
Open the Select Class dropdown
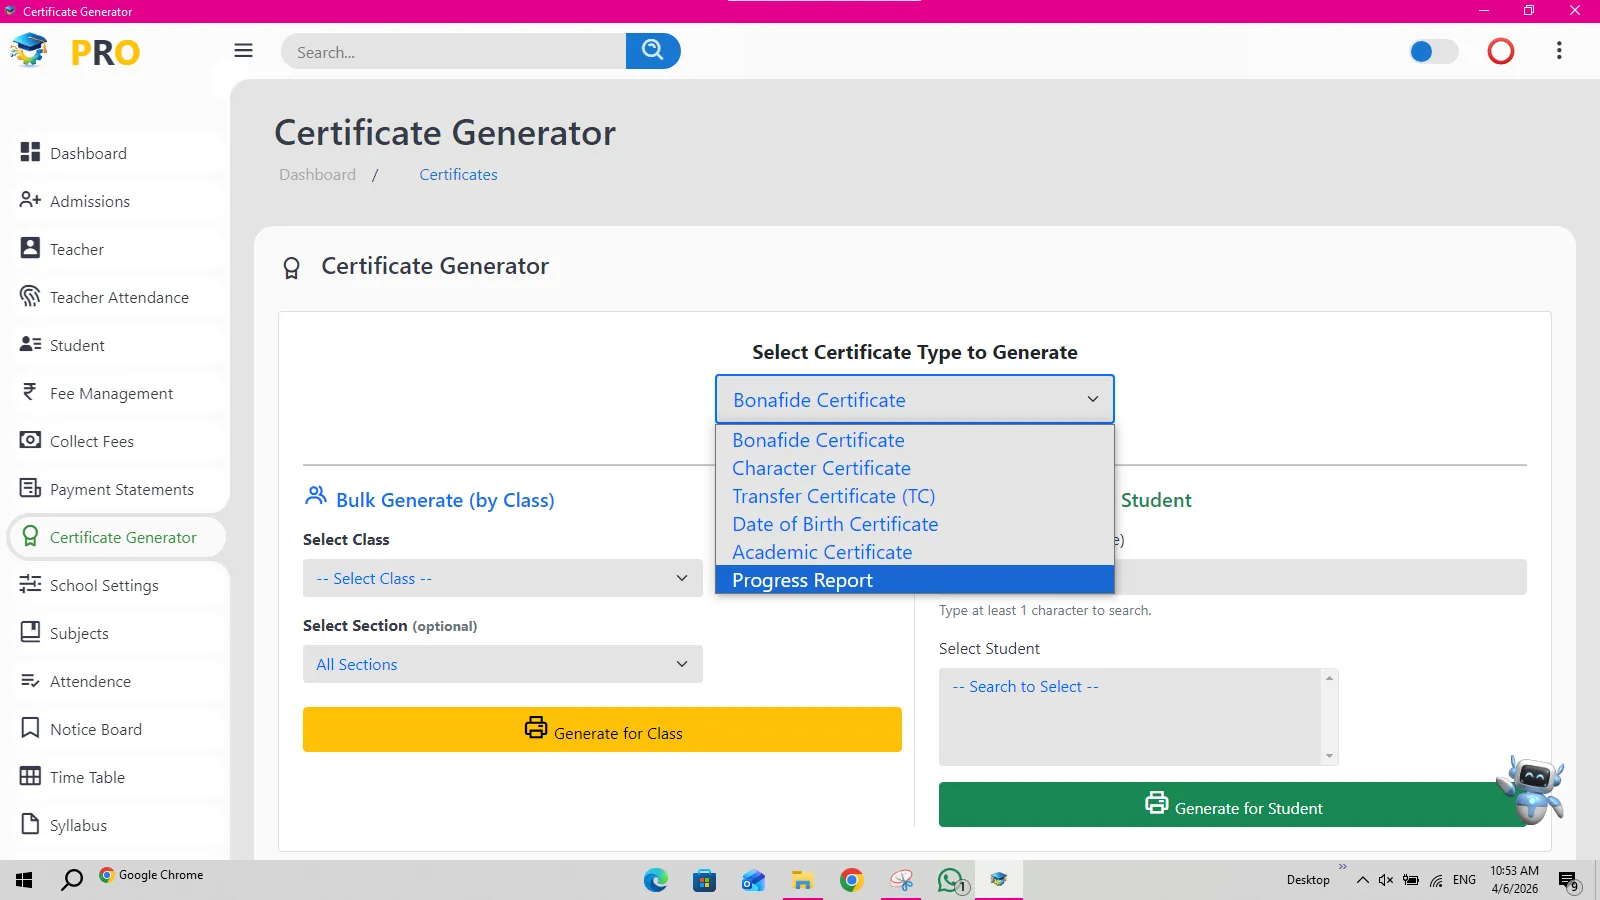click(503, 578)
